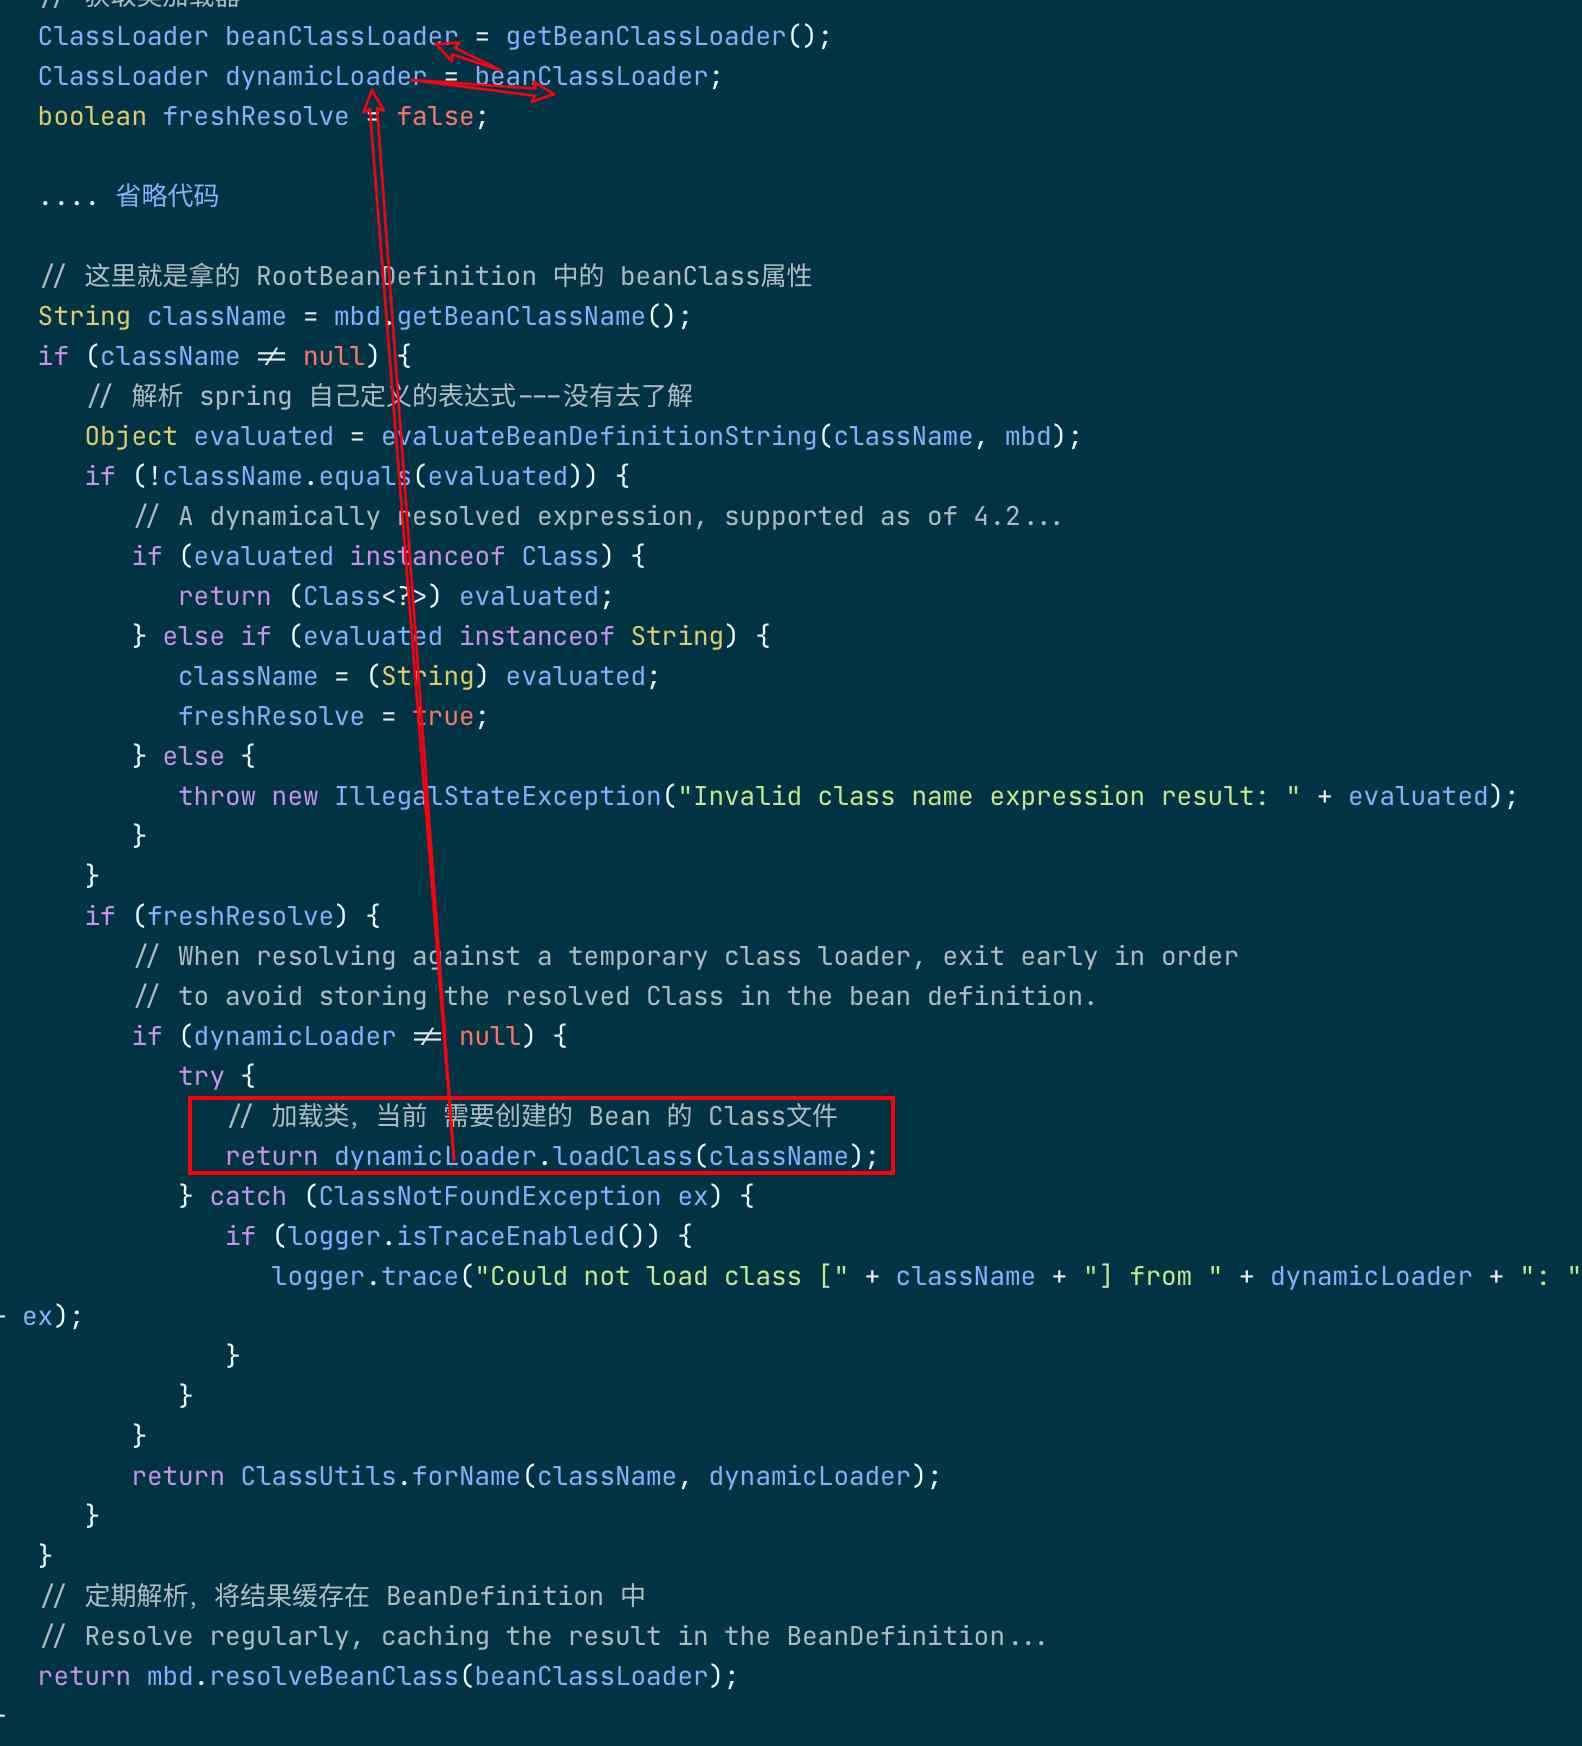This screenshot has height=1746, width=1582.
Task: Click the mbd.resolveBeanClass return statement
Action: point(388,1677)
